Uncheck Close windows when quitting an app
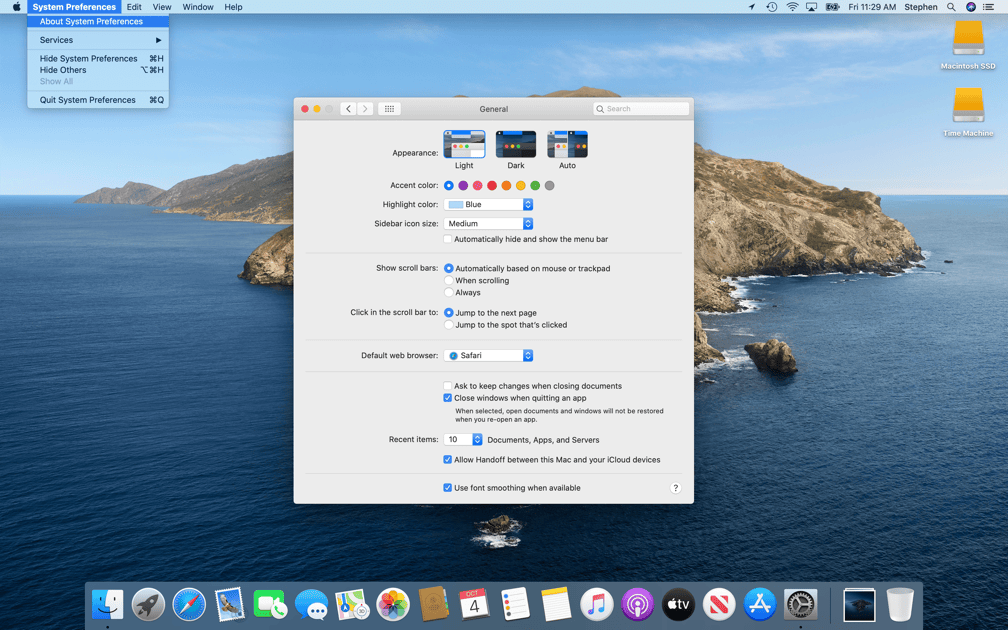This screenshot has height=630, width=1008. (447, 398)
